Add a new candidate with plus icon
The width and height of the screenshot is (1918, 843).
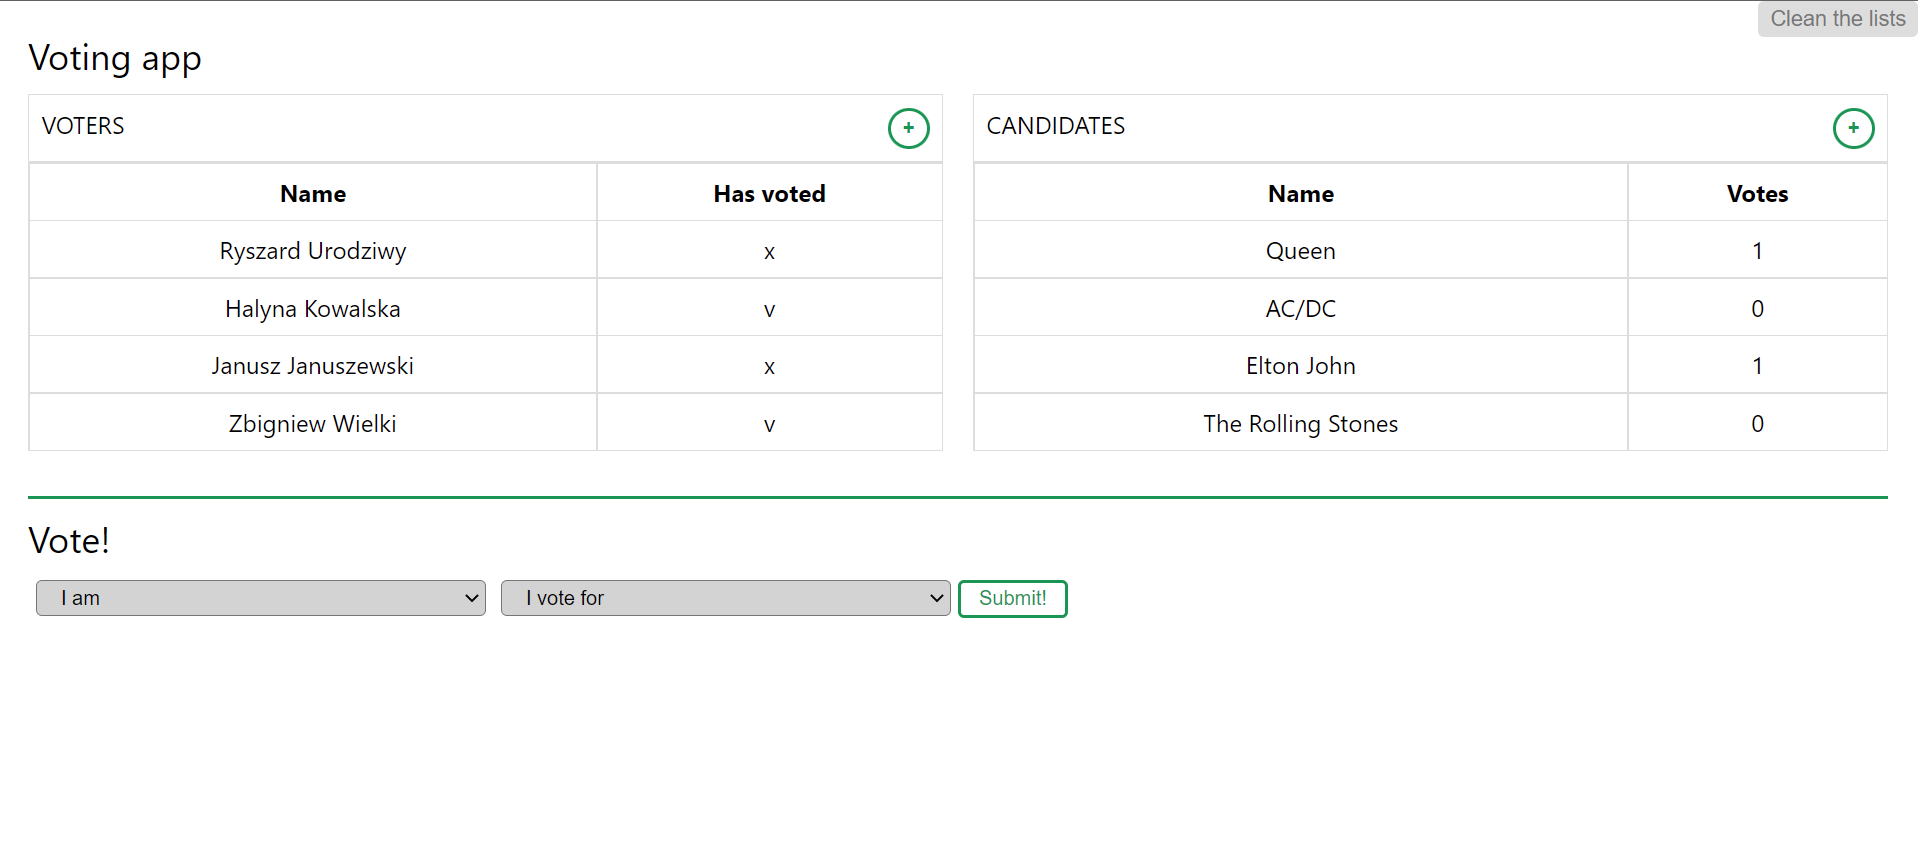coord(1853,128)
